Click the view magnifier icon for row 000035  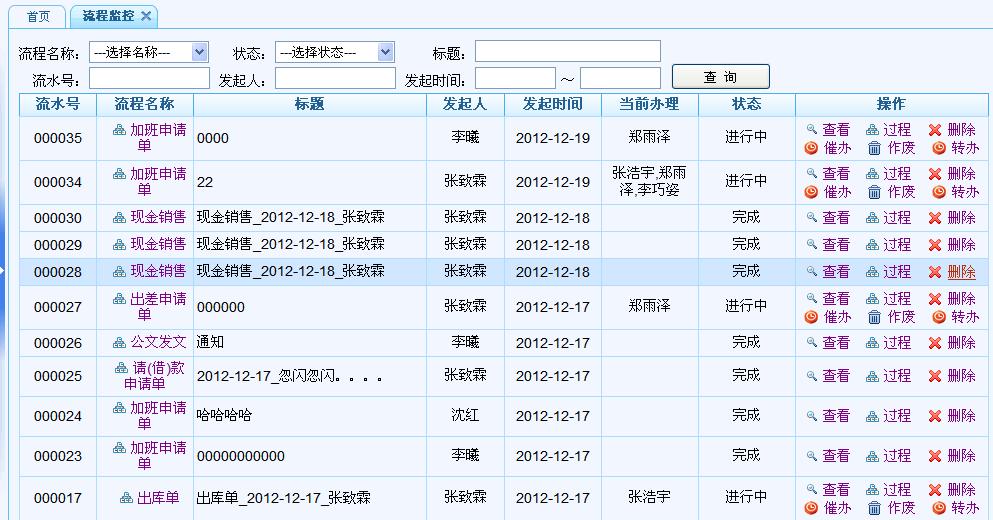812,130
